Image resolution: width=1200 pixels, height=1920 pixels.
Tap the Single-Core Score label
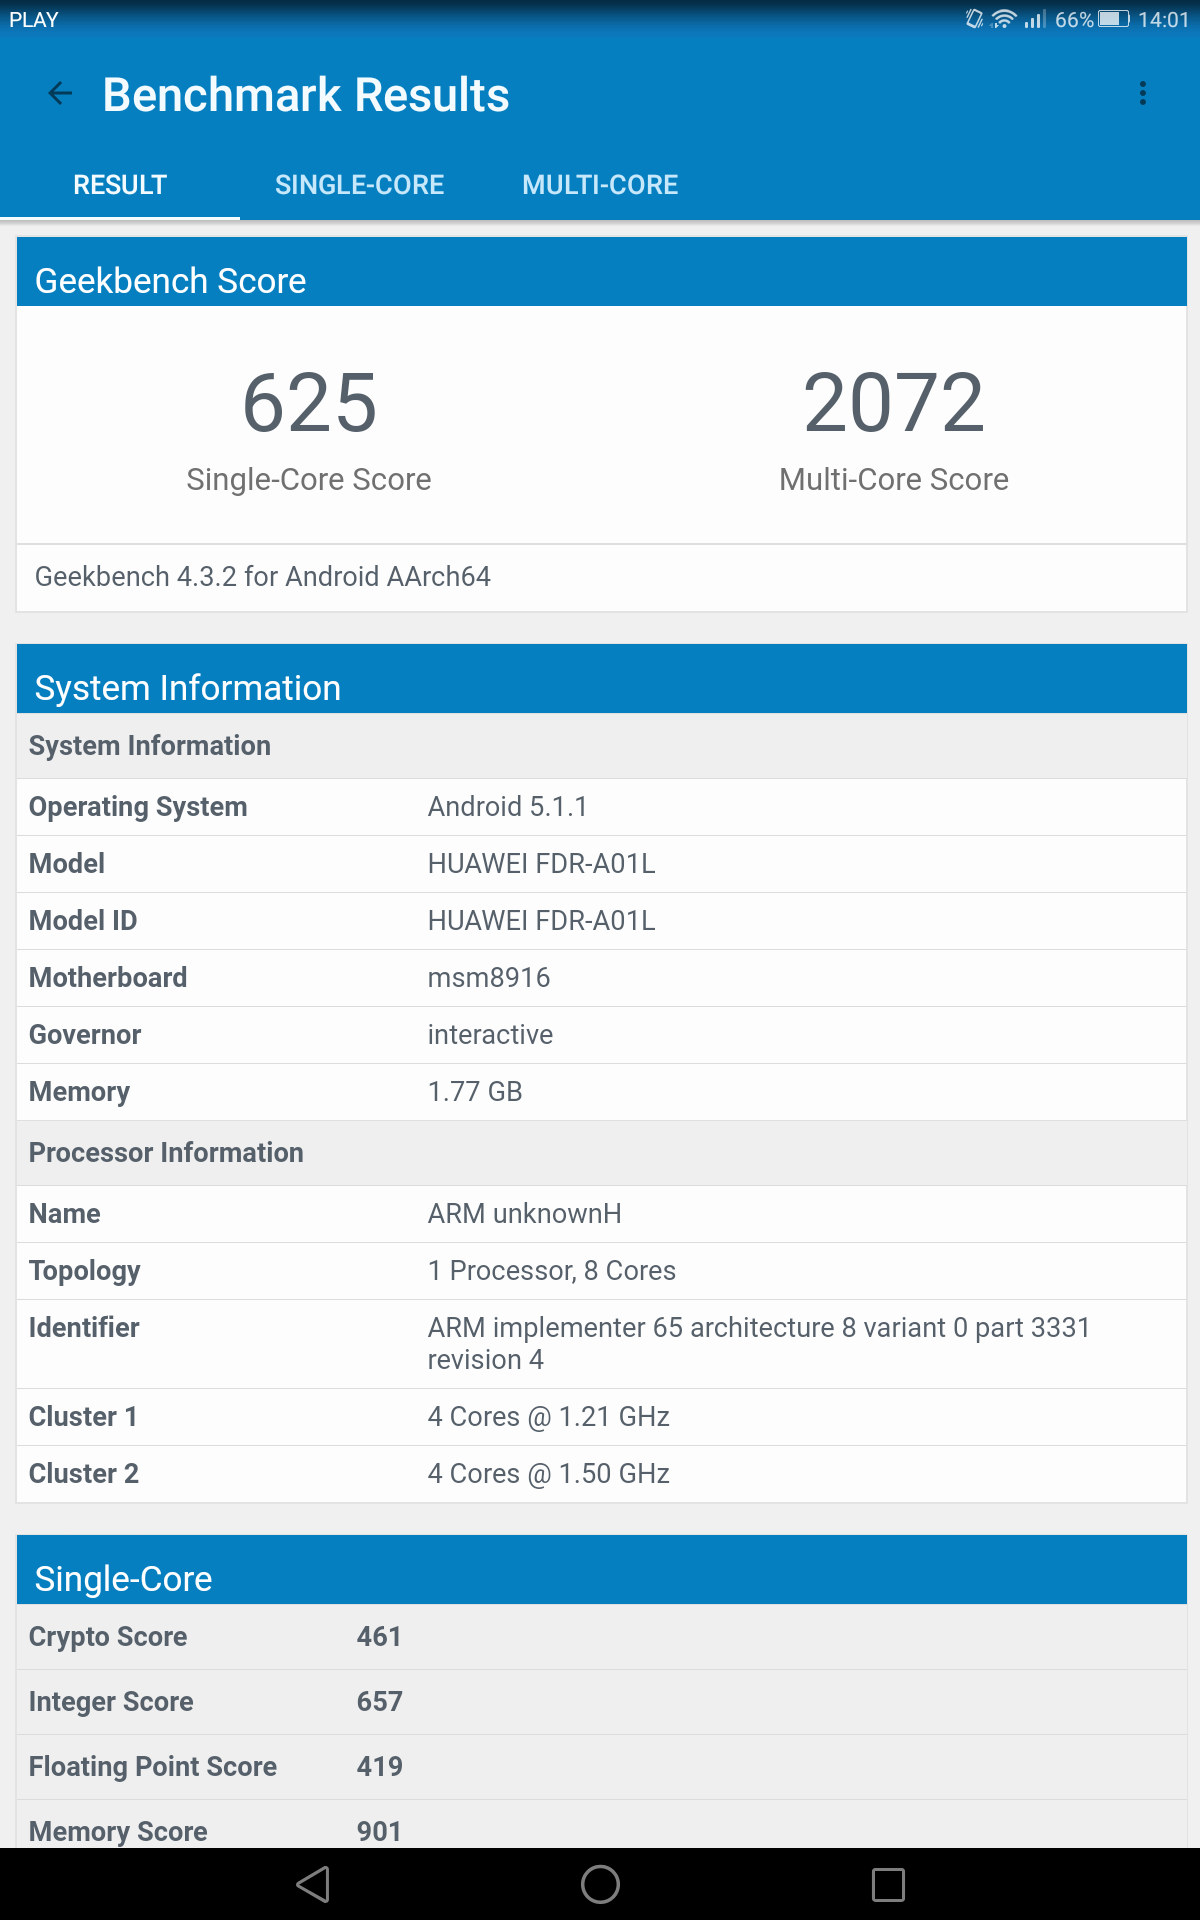(x=309, y=480)
